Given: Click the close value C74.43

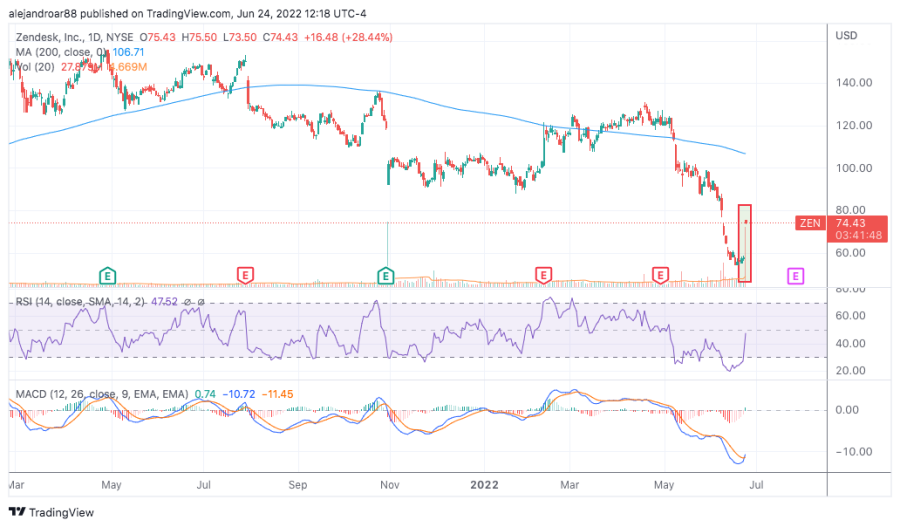Looking at the screenshot, I should [280, 37].
